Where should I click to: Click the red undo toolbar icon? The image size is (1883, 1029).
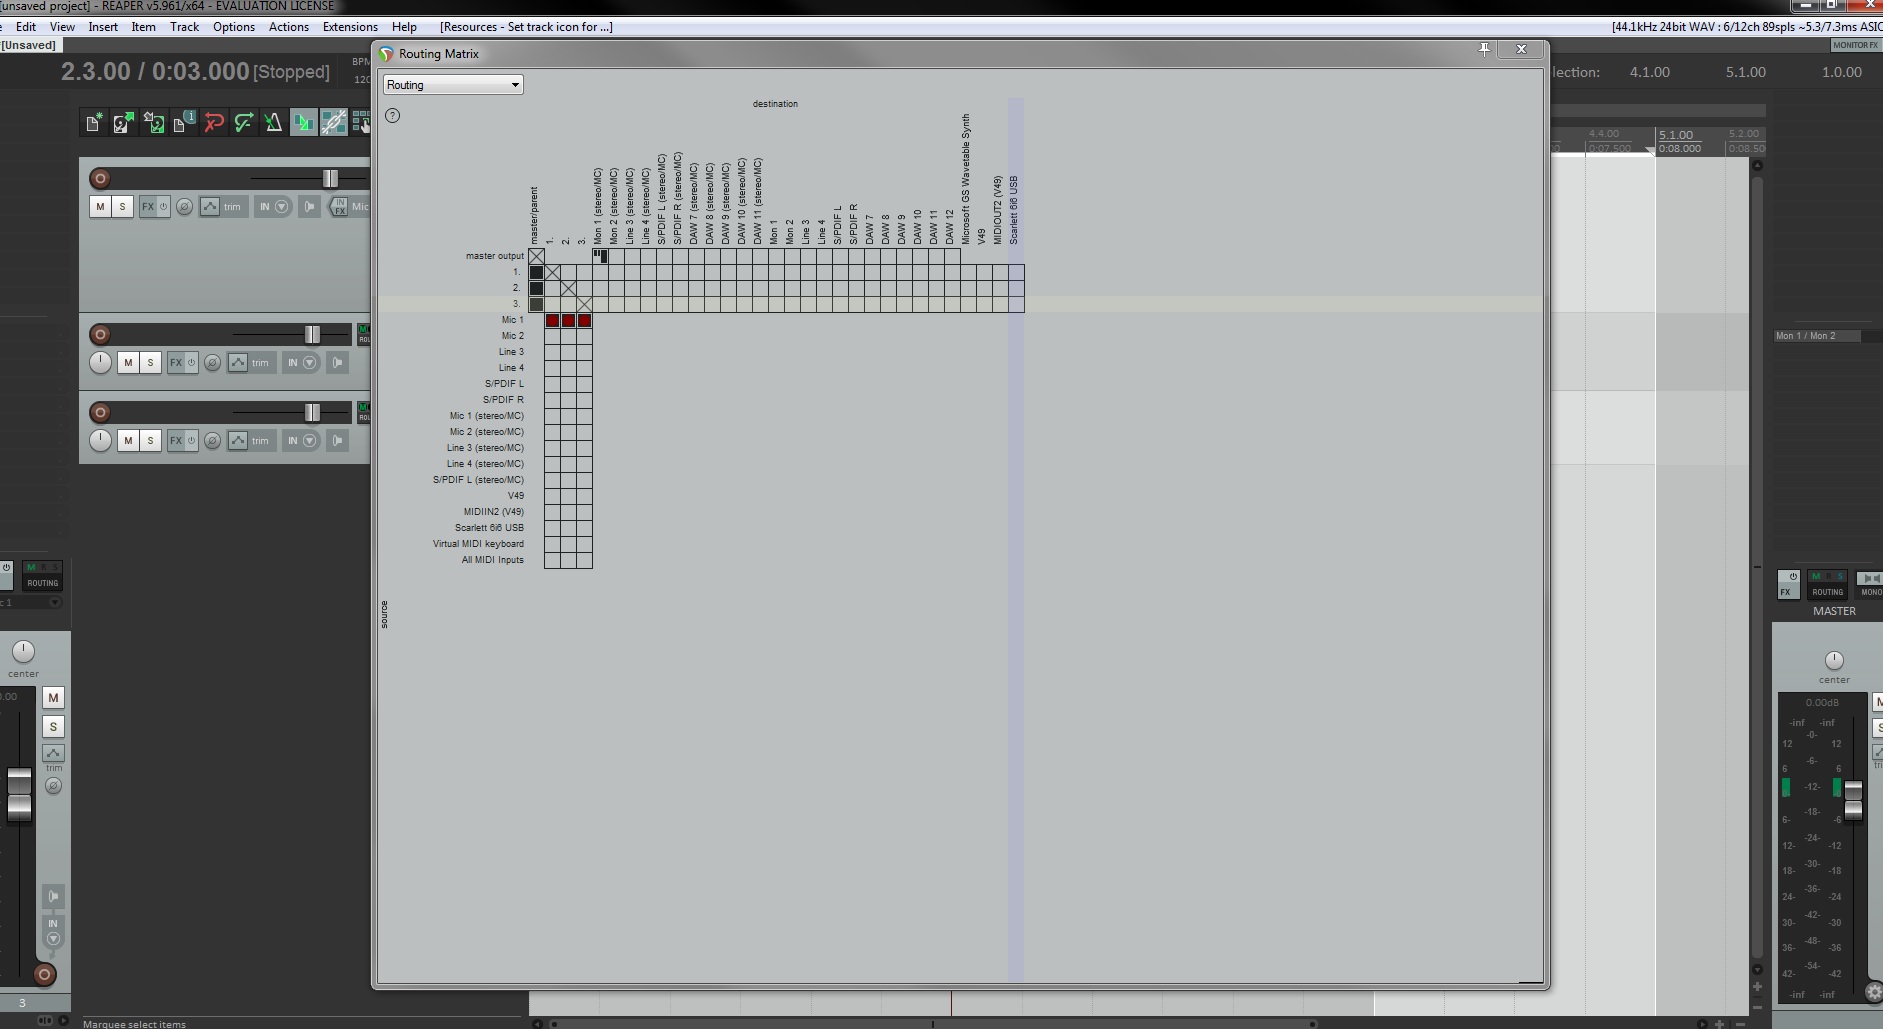point(213,123)
